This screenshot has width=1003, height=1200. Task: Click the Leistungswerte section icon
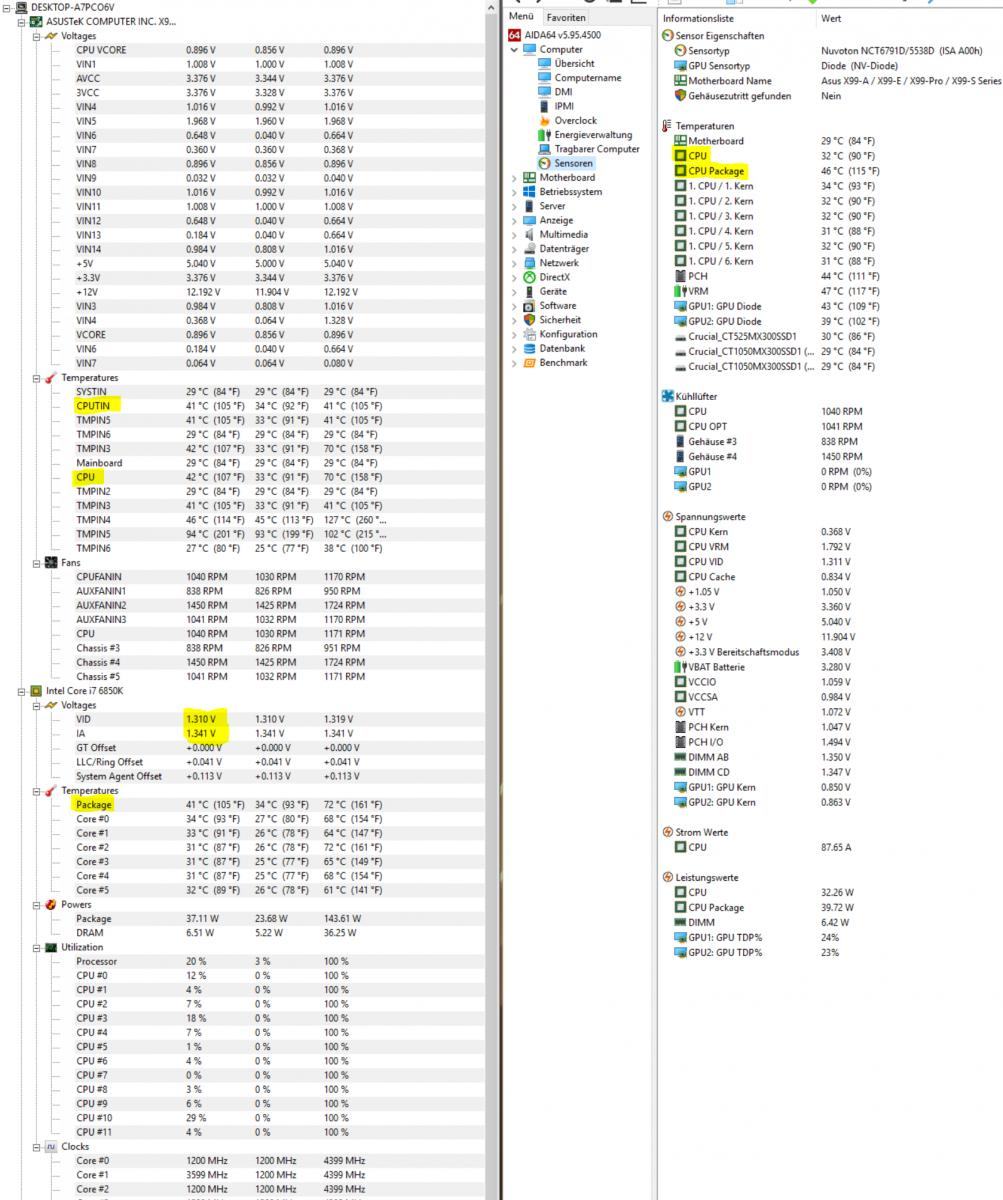[x=668, y=877]
